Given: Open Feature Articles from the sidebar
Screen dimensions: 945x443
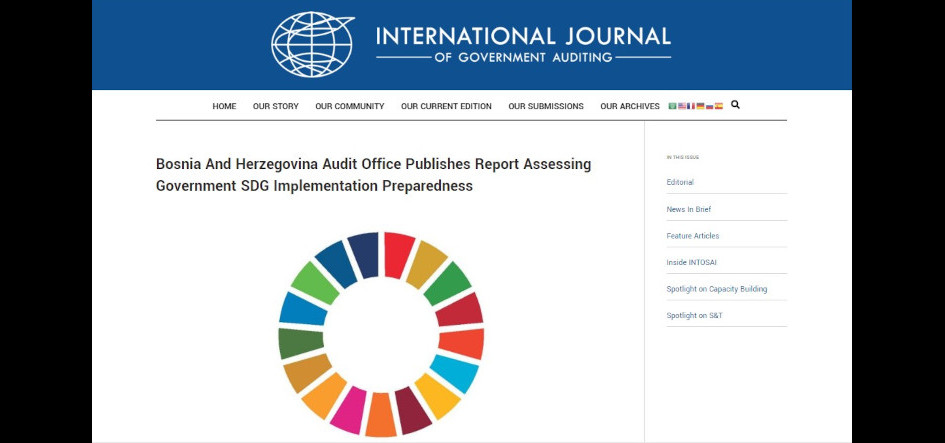Looking at the screenshot, I should pos(692,236).
